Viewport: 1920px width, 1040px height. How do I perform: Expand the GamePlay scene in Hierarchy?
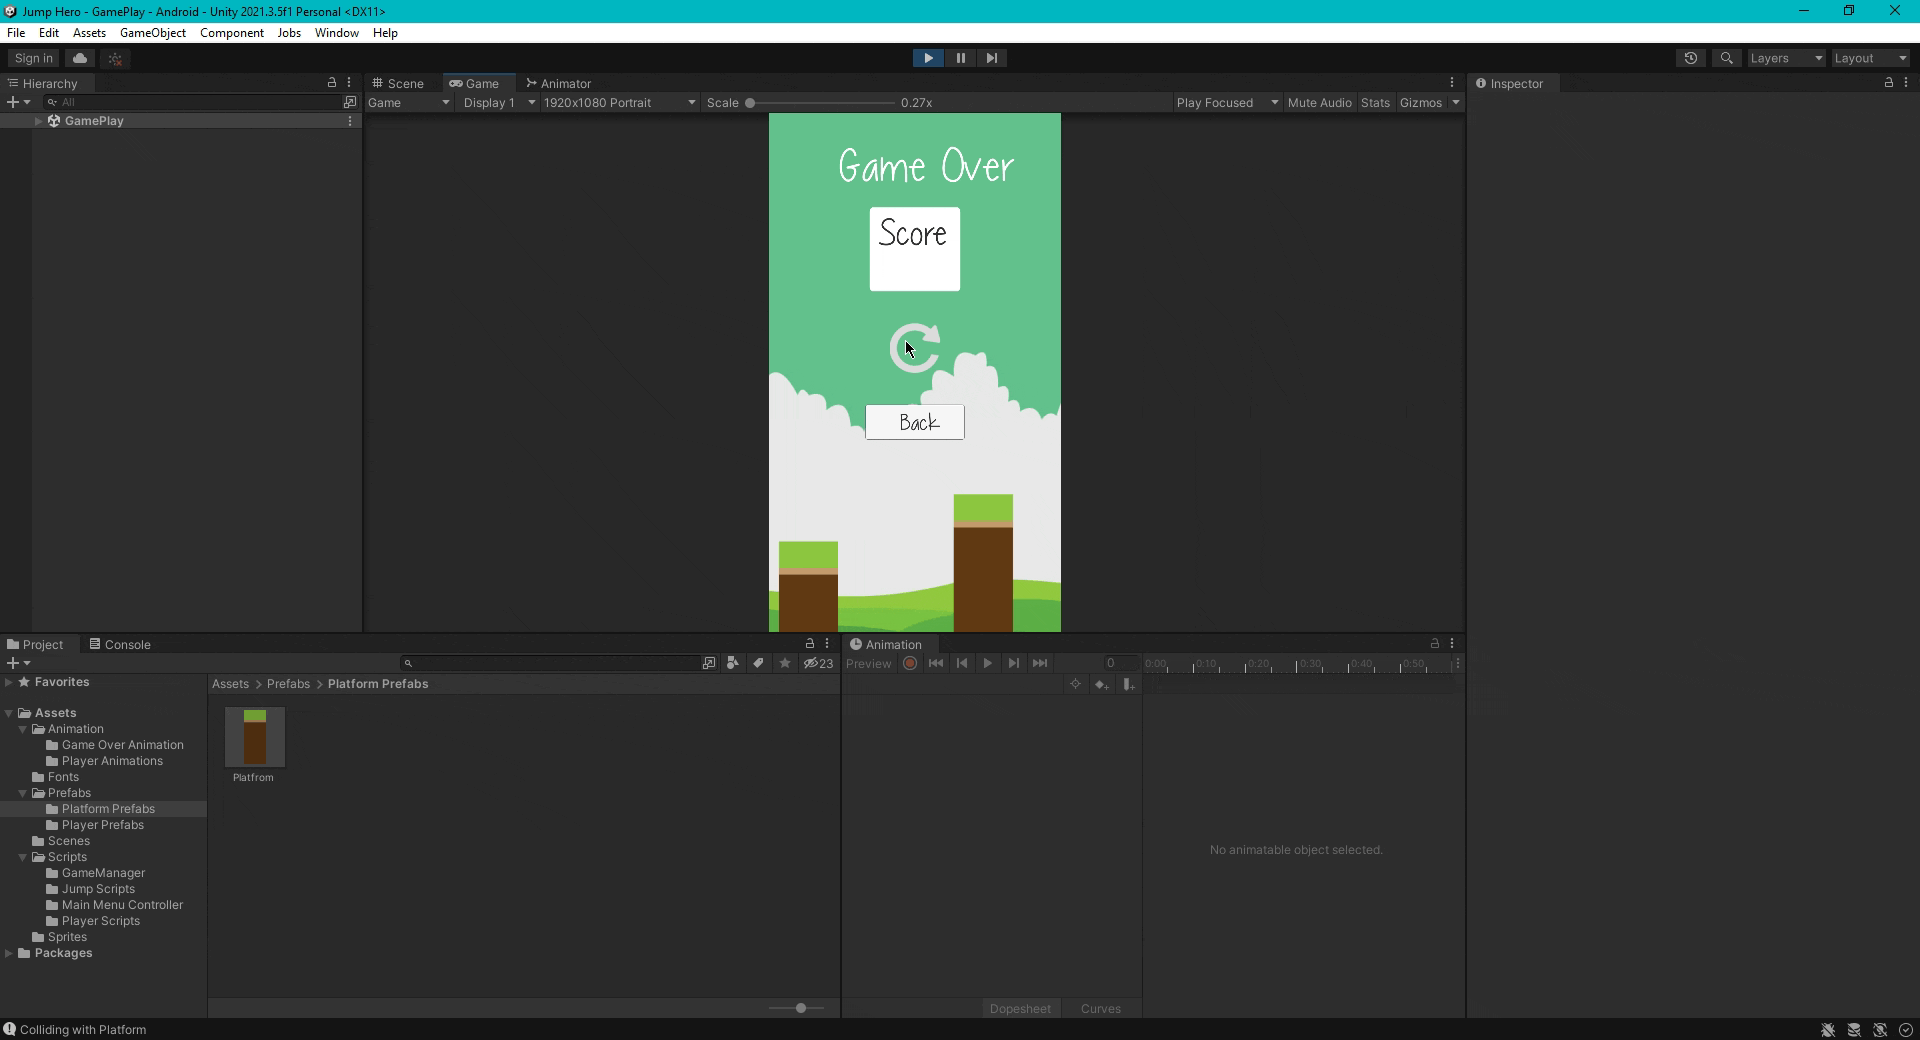[x=38, y=121]
